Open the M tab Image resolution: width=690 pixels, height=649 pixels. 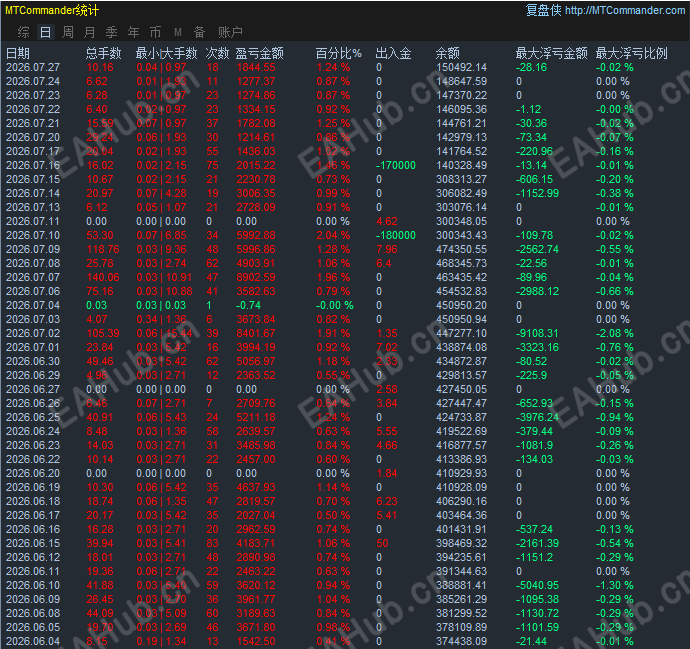coord(178,32)
